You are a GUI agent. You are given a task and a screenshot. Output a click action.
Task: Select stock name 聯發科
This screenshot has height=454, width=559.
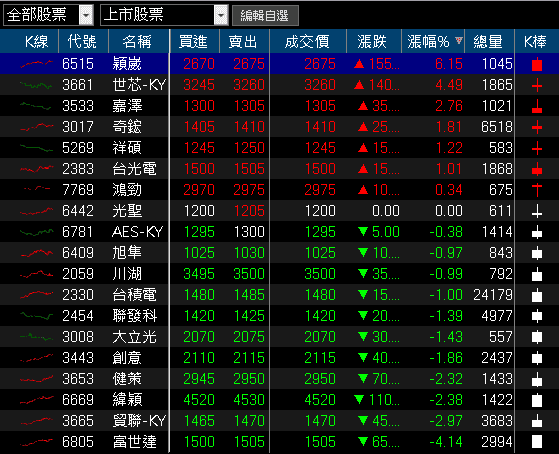pos(134,316)
